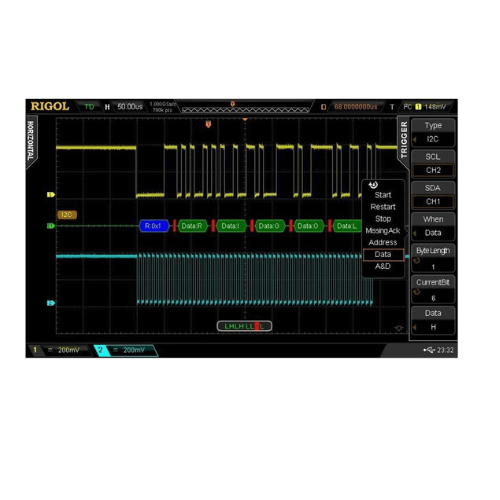Open the When condition menu
The image size is (500, 500).
[433, 226]
